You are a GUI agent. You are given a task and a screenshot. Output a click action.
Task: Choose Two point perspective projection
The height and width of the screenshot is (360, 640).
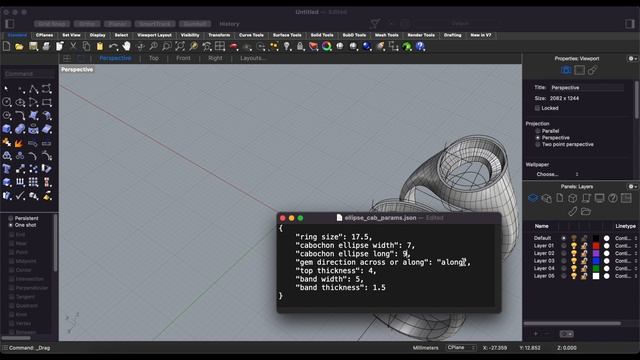coord(538,144)
